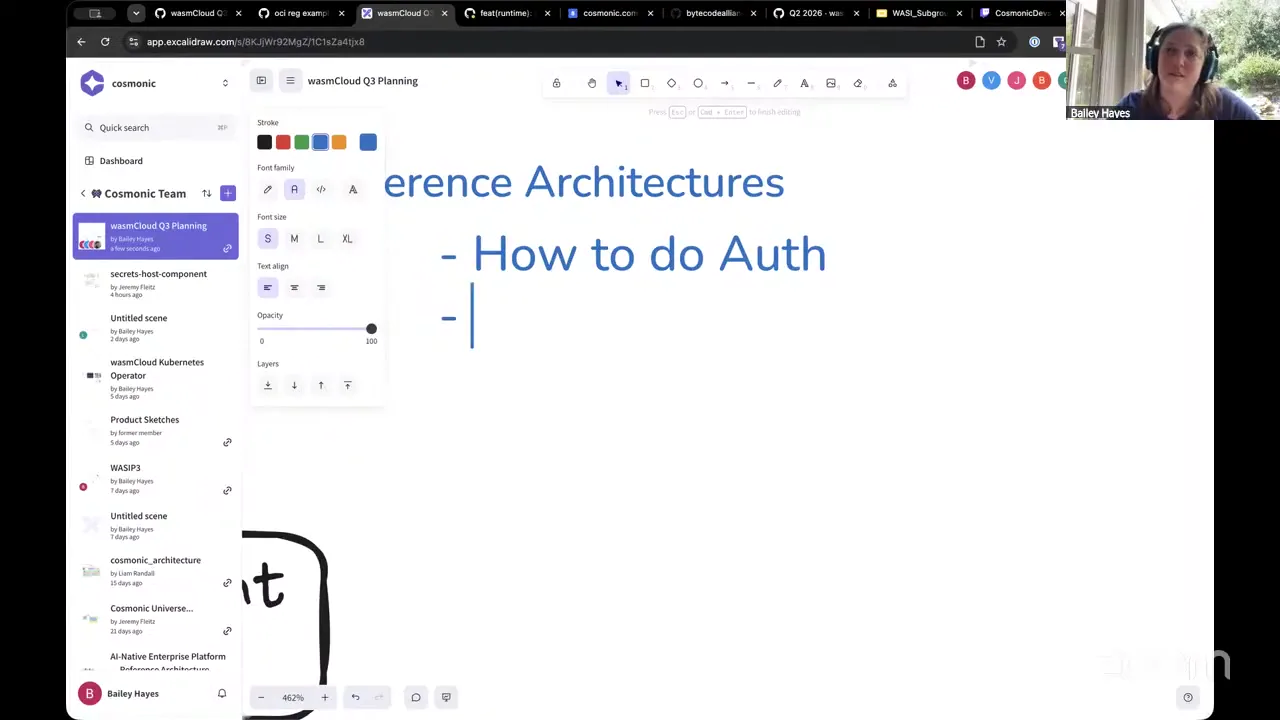
Task: Create a new scene with plus button
Action: [228, 193]
